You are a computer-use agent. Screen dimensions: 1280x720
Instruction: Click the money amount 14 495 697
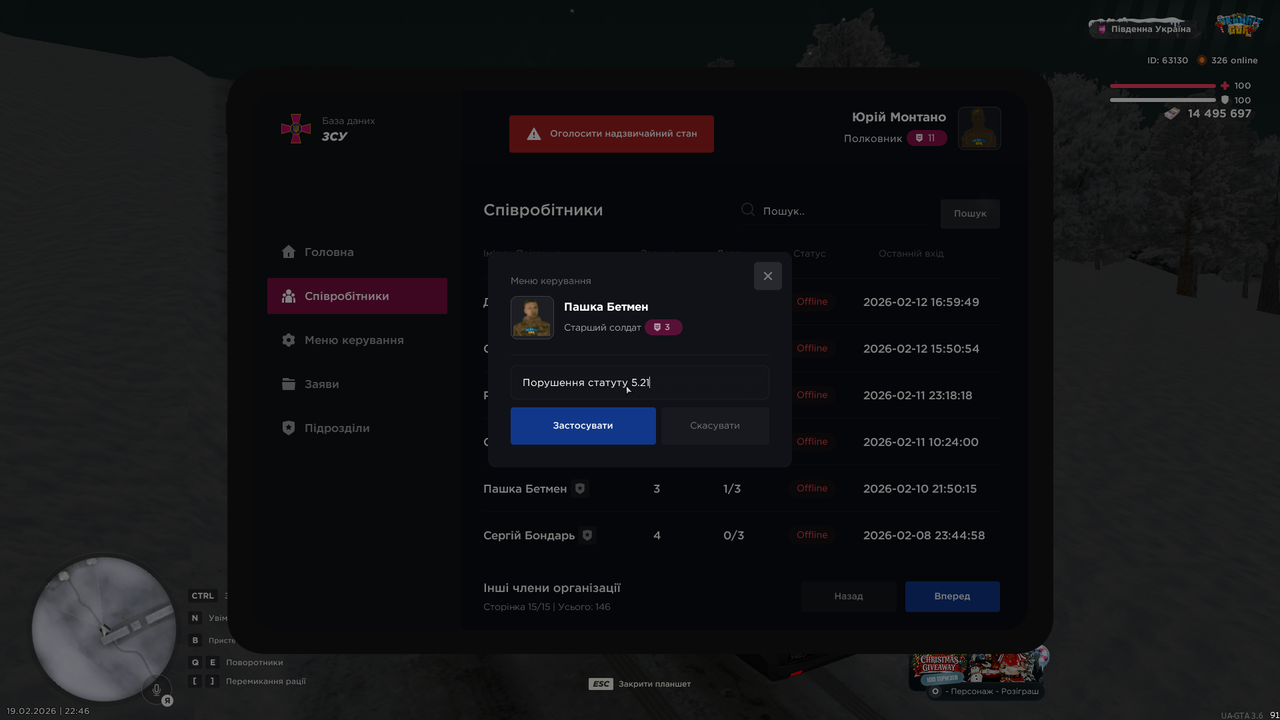pos(1219,114)
